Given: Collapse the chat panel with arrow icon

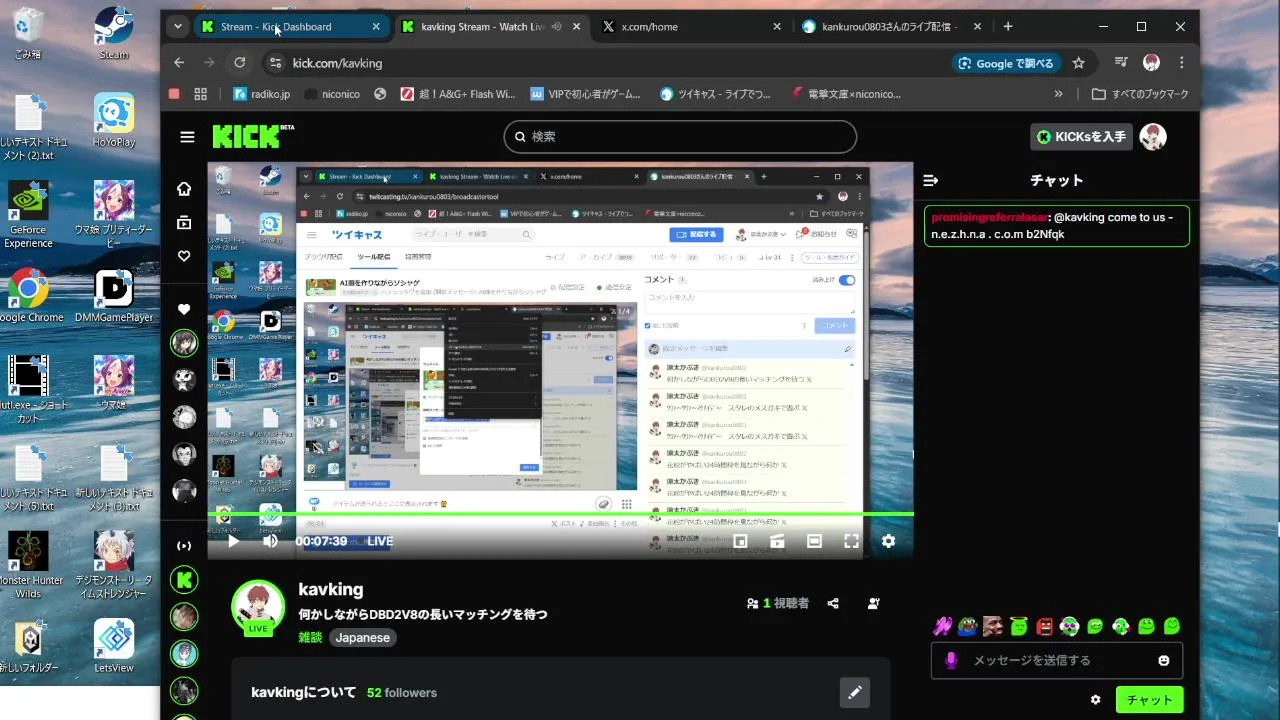Looking at the screenshot, I should pos(931,181).
